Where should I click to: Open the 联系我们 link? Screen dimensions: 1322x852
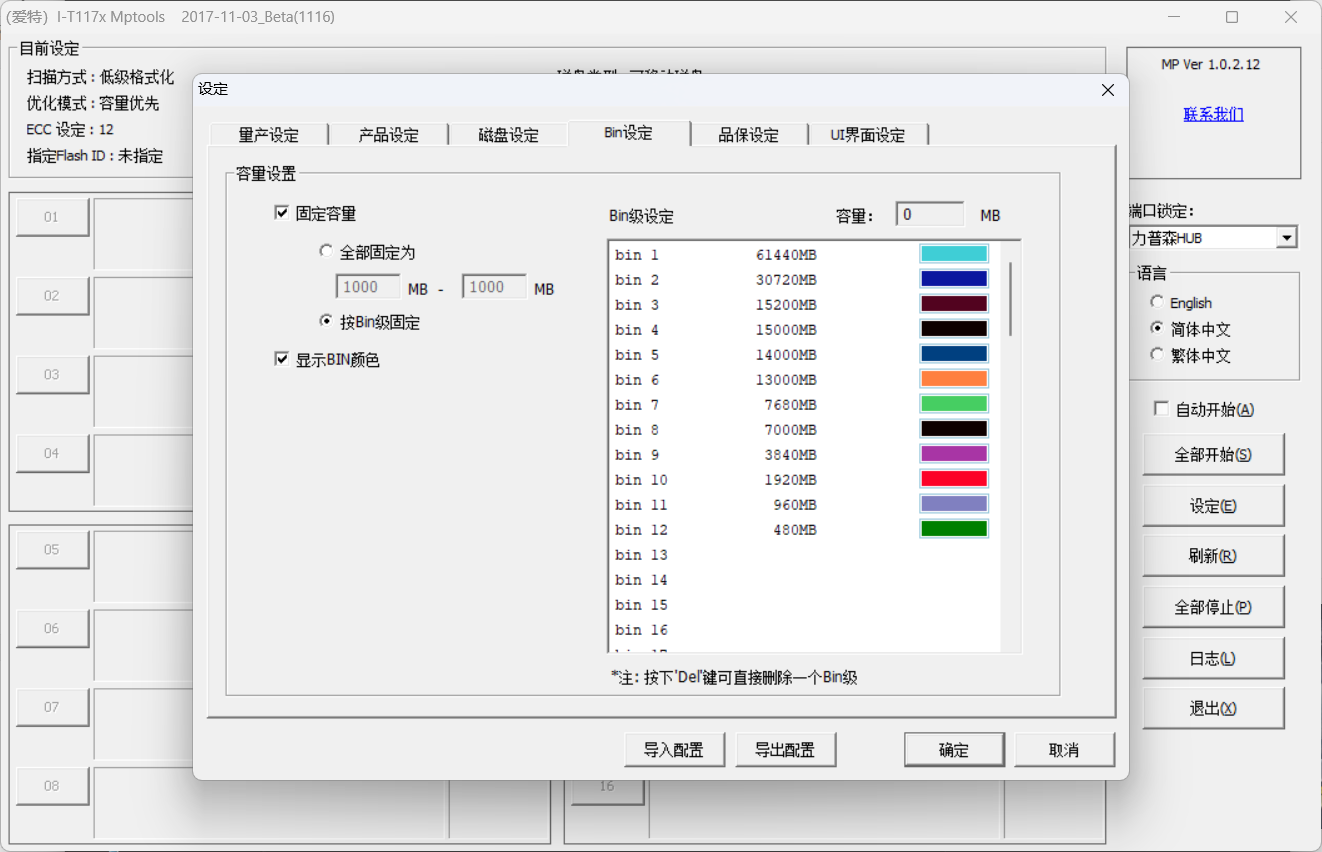[1213, 114]
